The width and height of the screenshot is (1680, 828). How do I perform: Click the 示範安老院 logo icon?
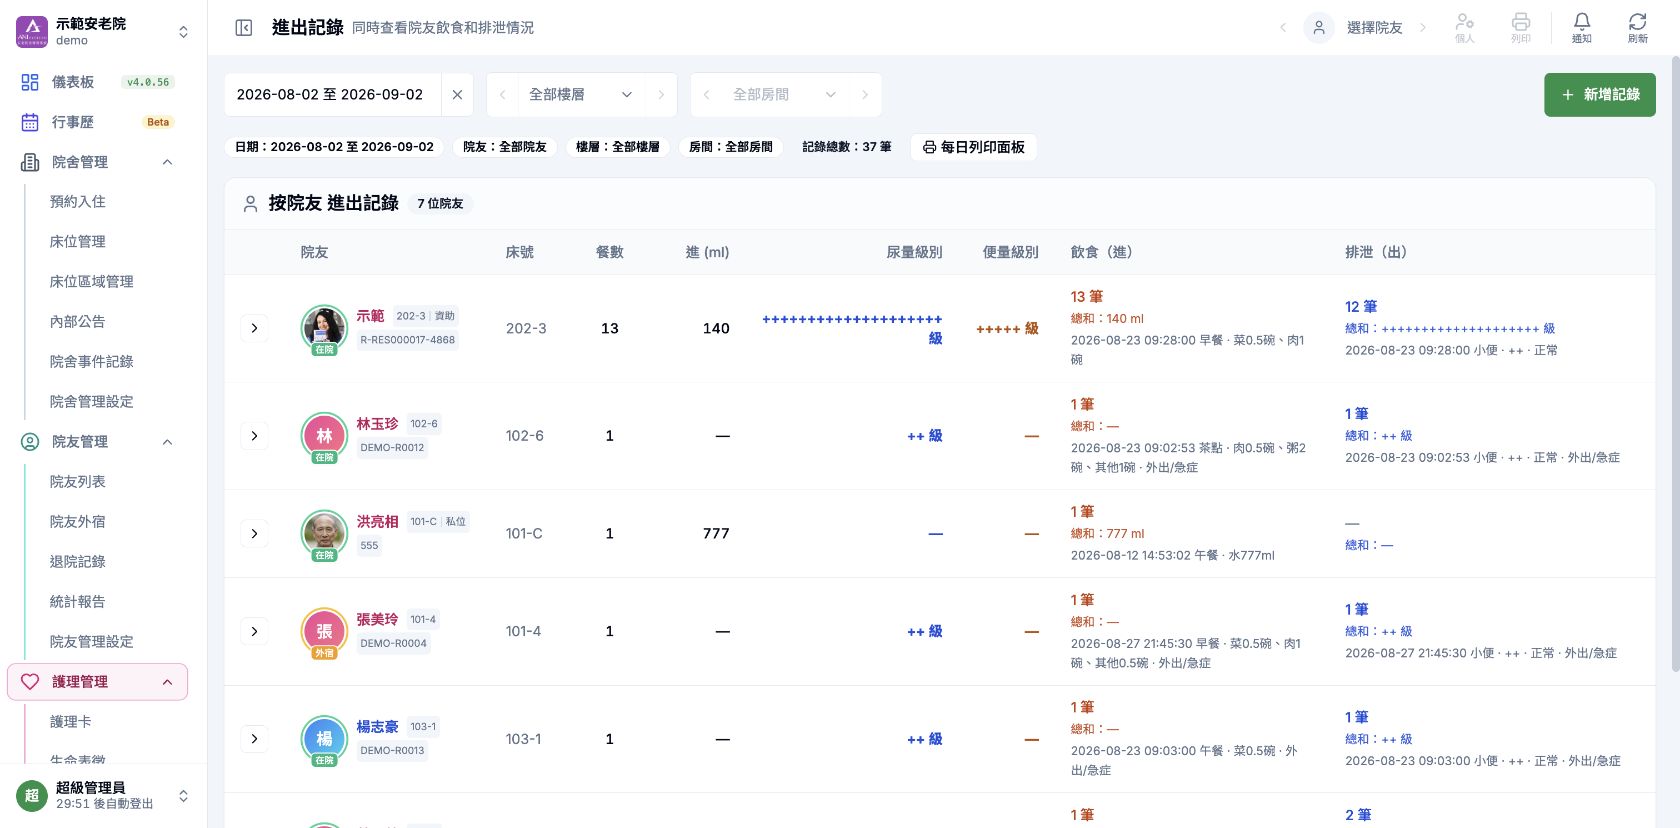32,32
